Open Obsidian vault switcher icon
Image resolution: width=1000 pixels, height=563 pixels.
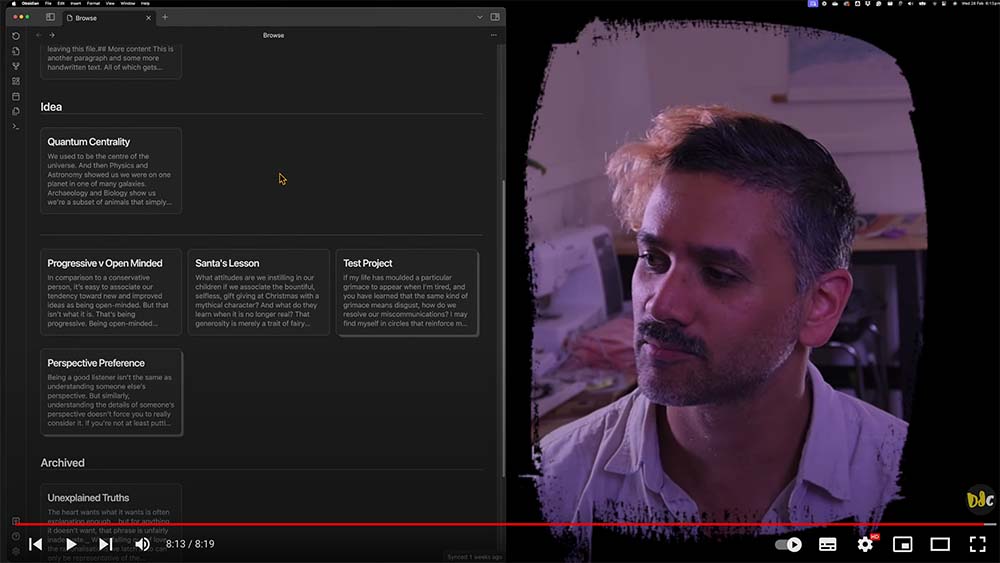pyautogui.click(x=16, y=521)
